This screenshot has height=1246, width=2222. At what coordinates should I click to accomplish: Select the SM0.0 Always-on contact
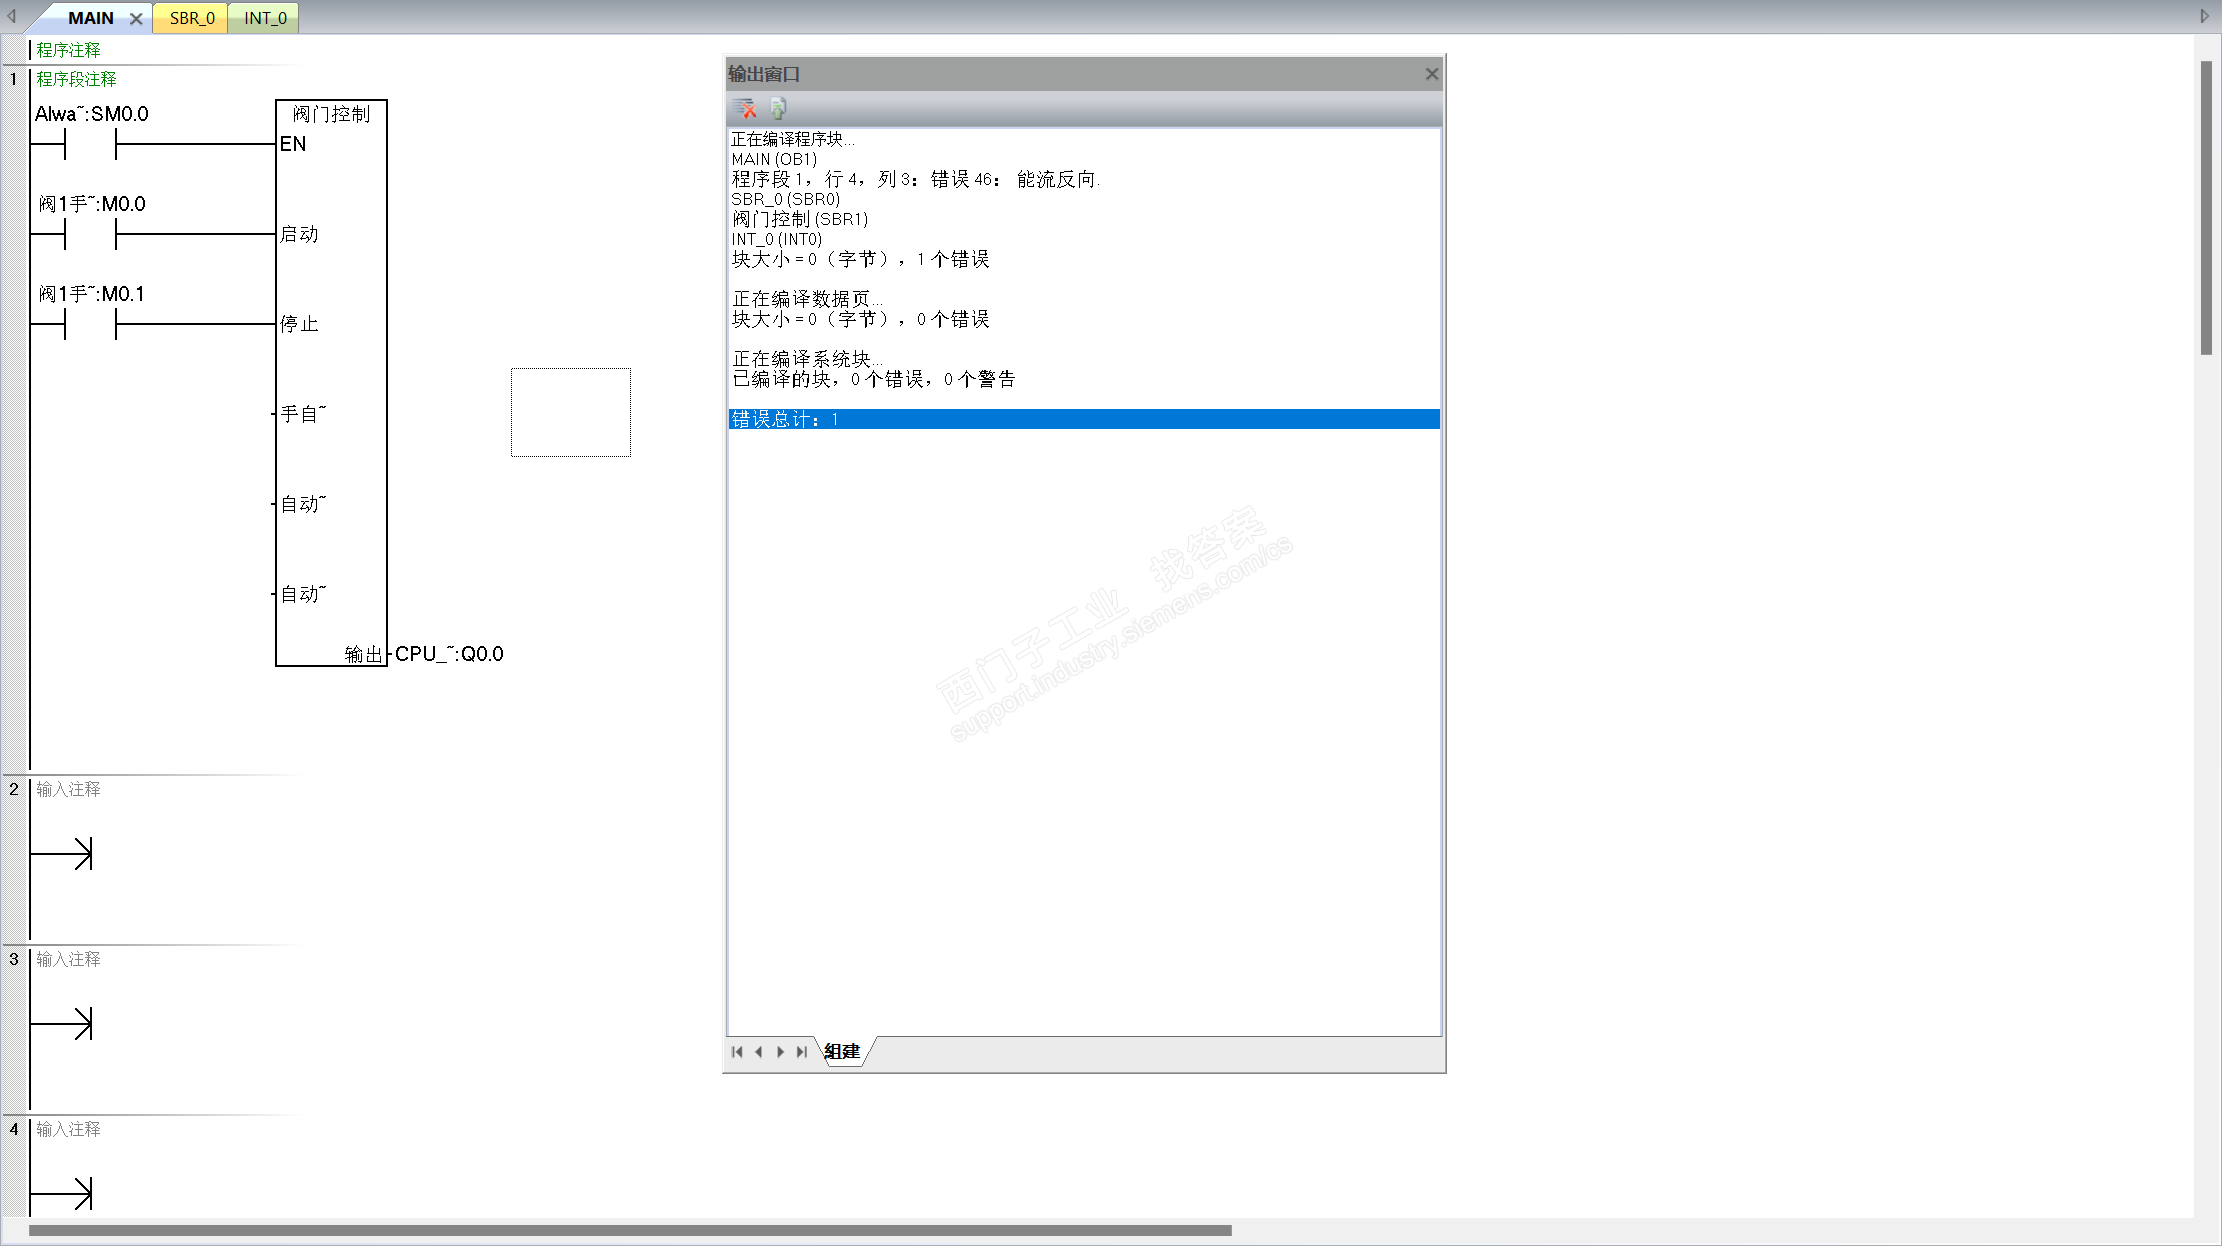pyautogui.click(x=90, y=144)
